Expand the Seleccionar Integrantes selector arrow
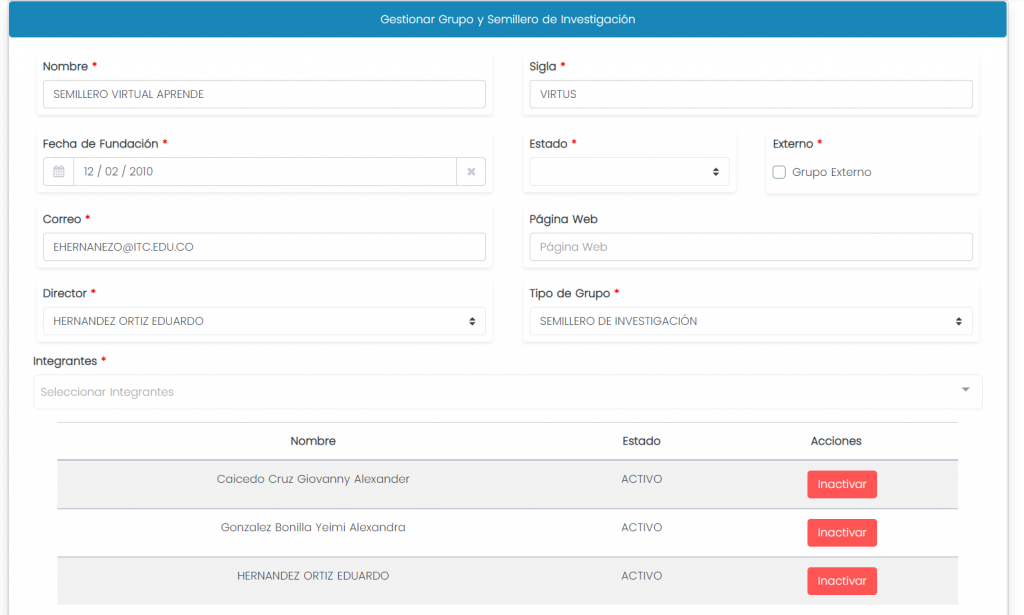Screen dimensions: 1024x615 click(965, 390)
